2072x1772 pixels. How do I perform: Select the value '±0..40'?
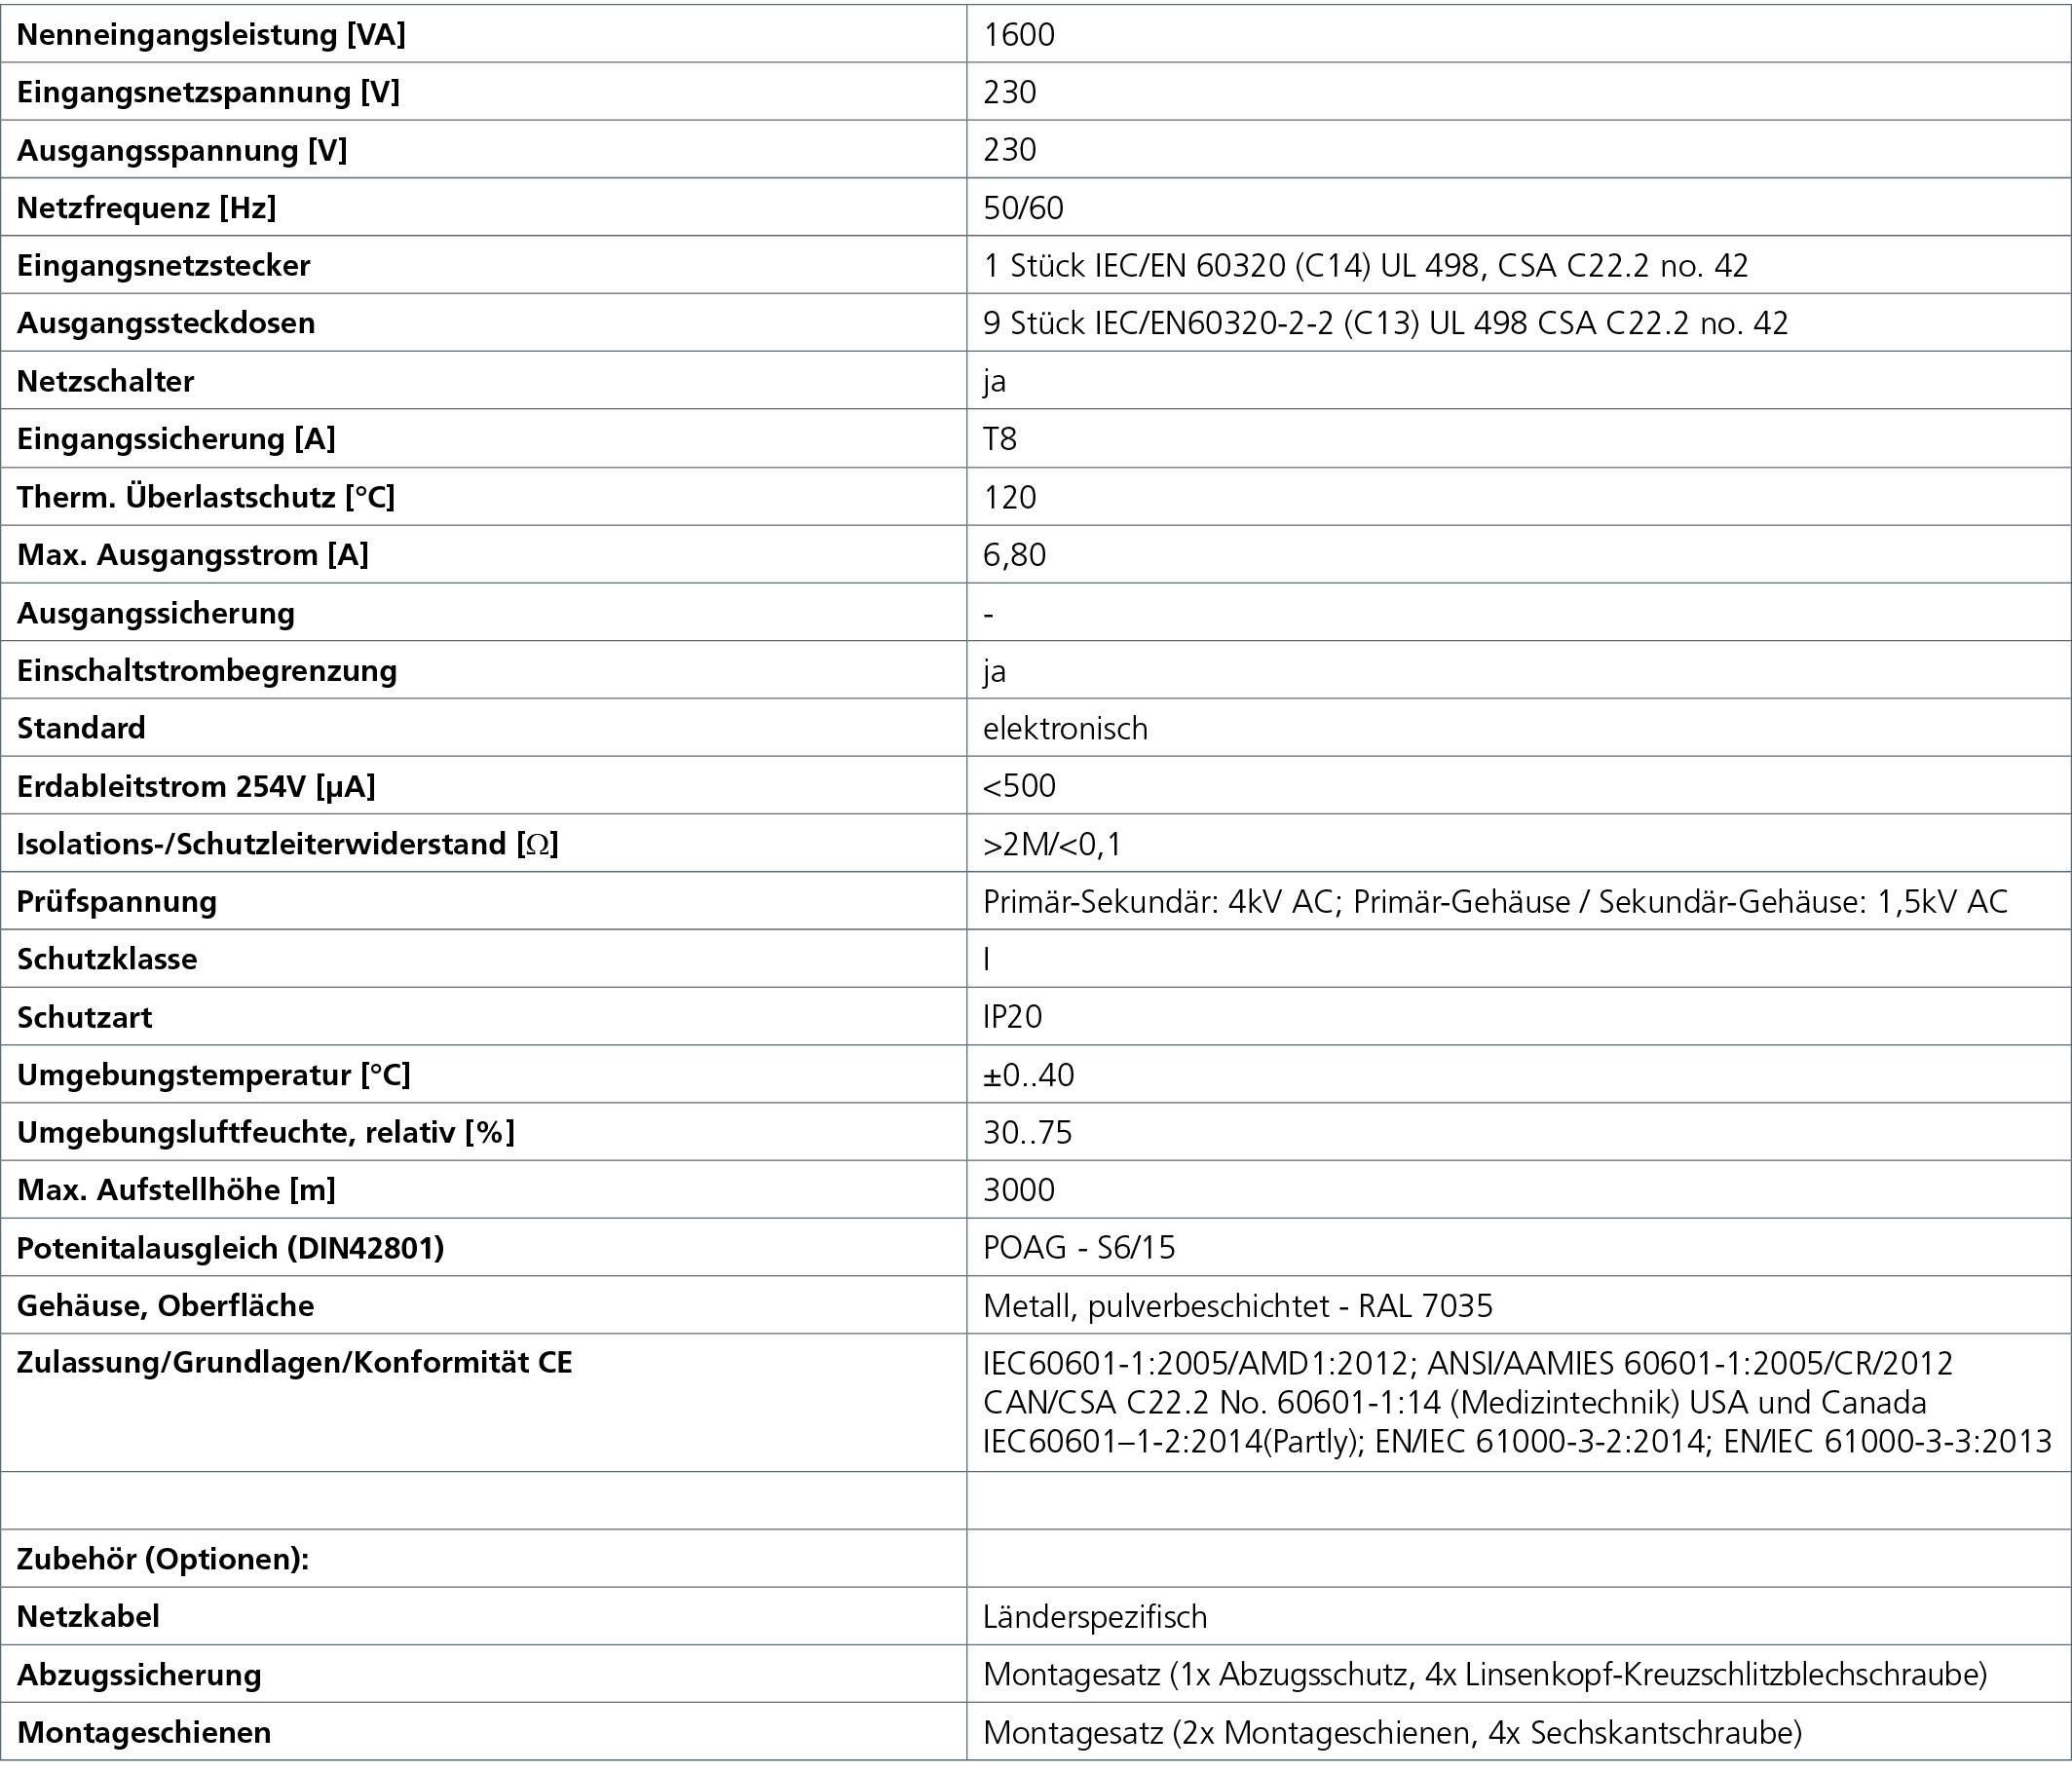point(1029,1075)
